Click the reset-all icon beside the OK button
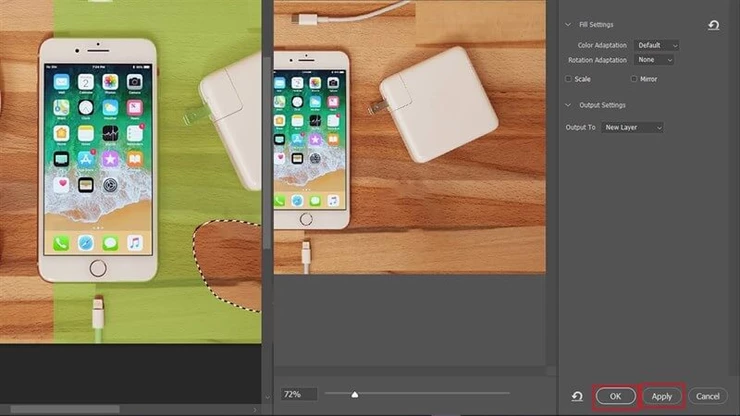 [x=578, y=397]
